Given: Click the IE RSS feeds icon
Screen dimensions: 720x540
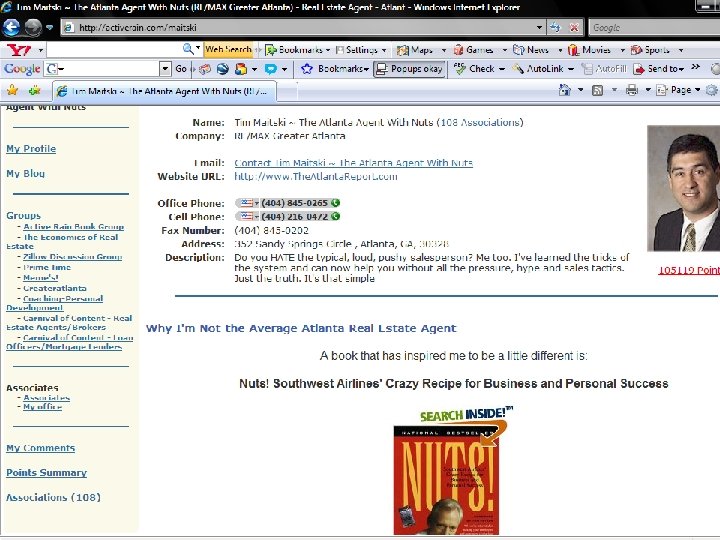Looking at the screenshot, I should pyautogui.click(x=597, y=90).
